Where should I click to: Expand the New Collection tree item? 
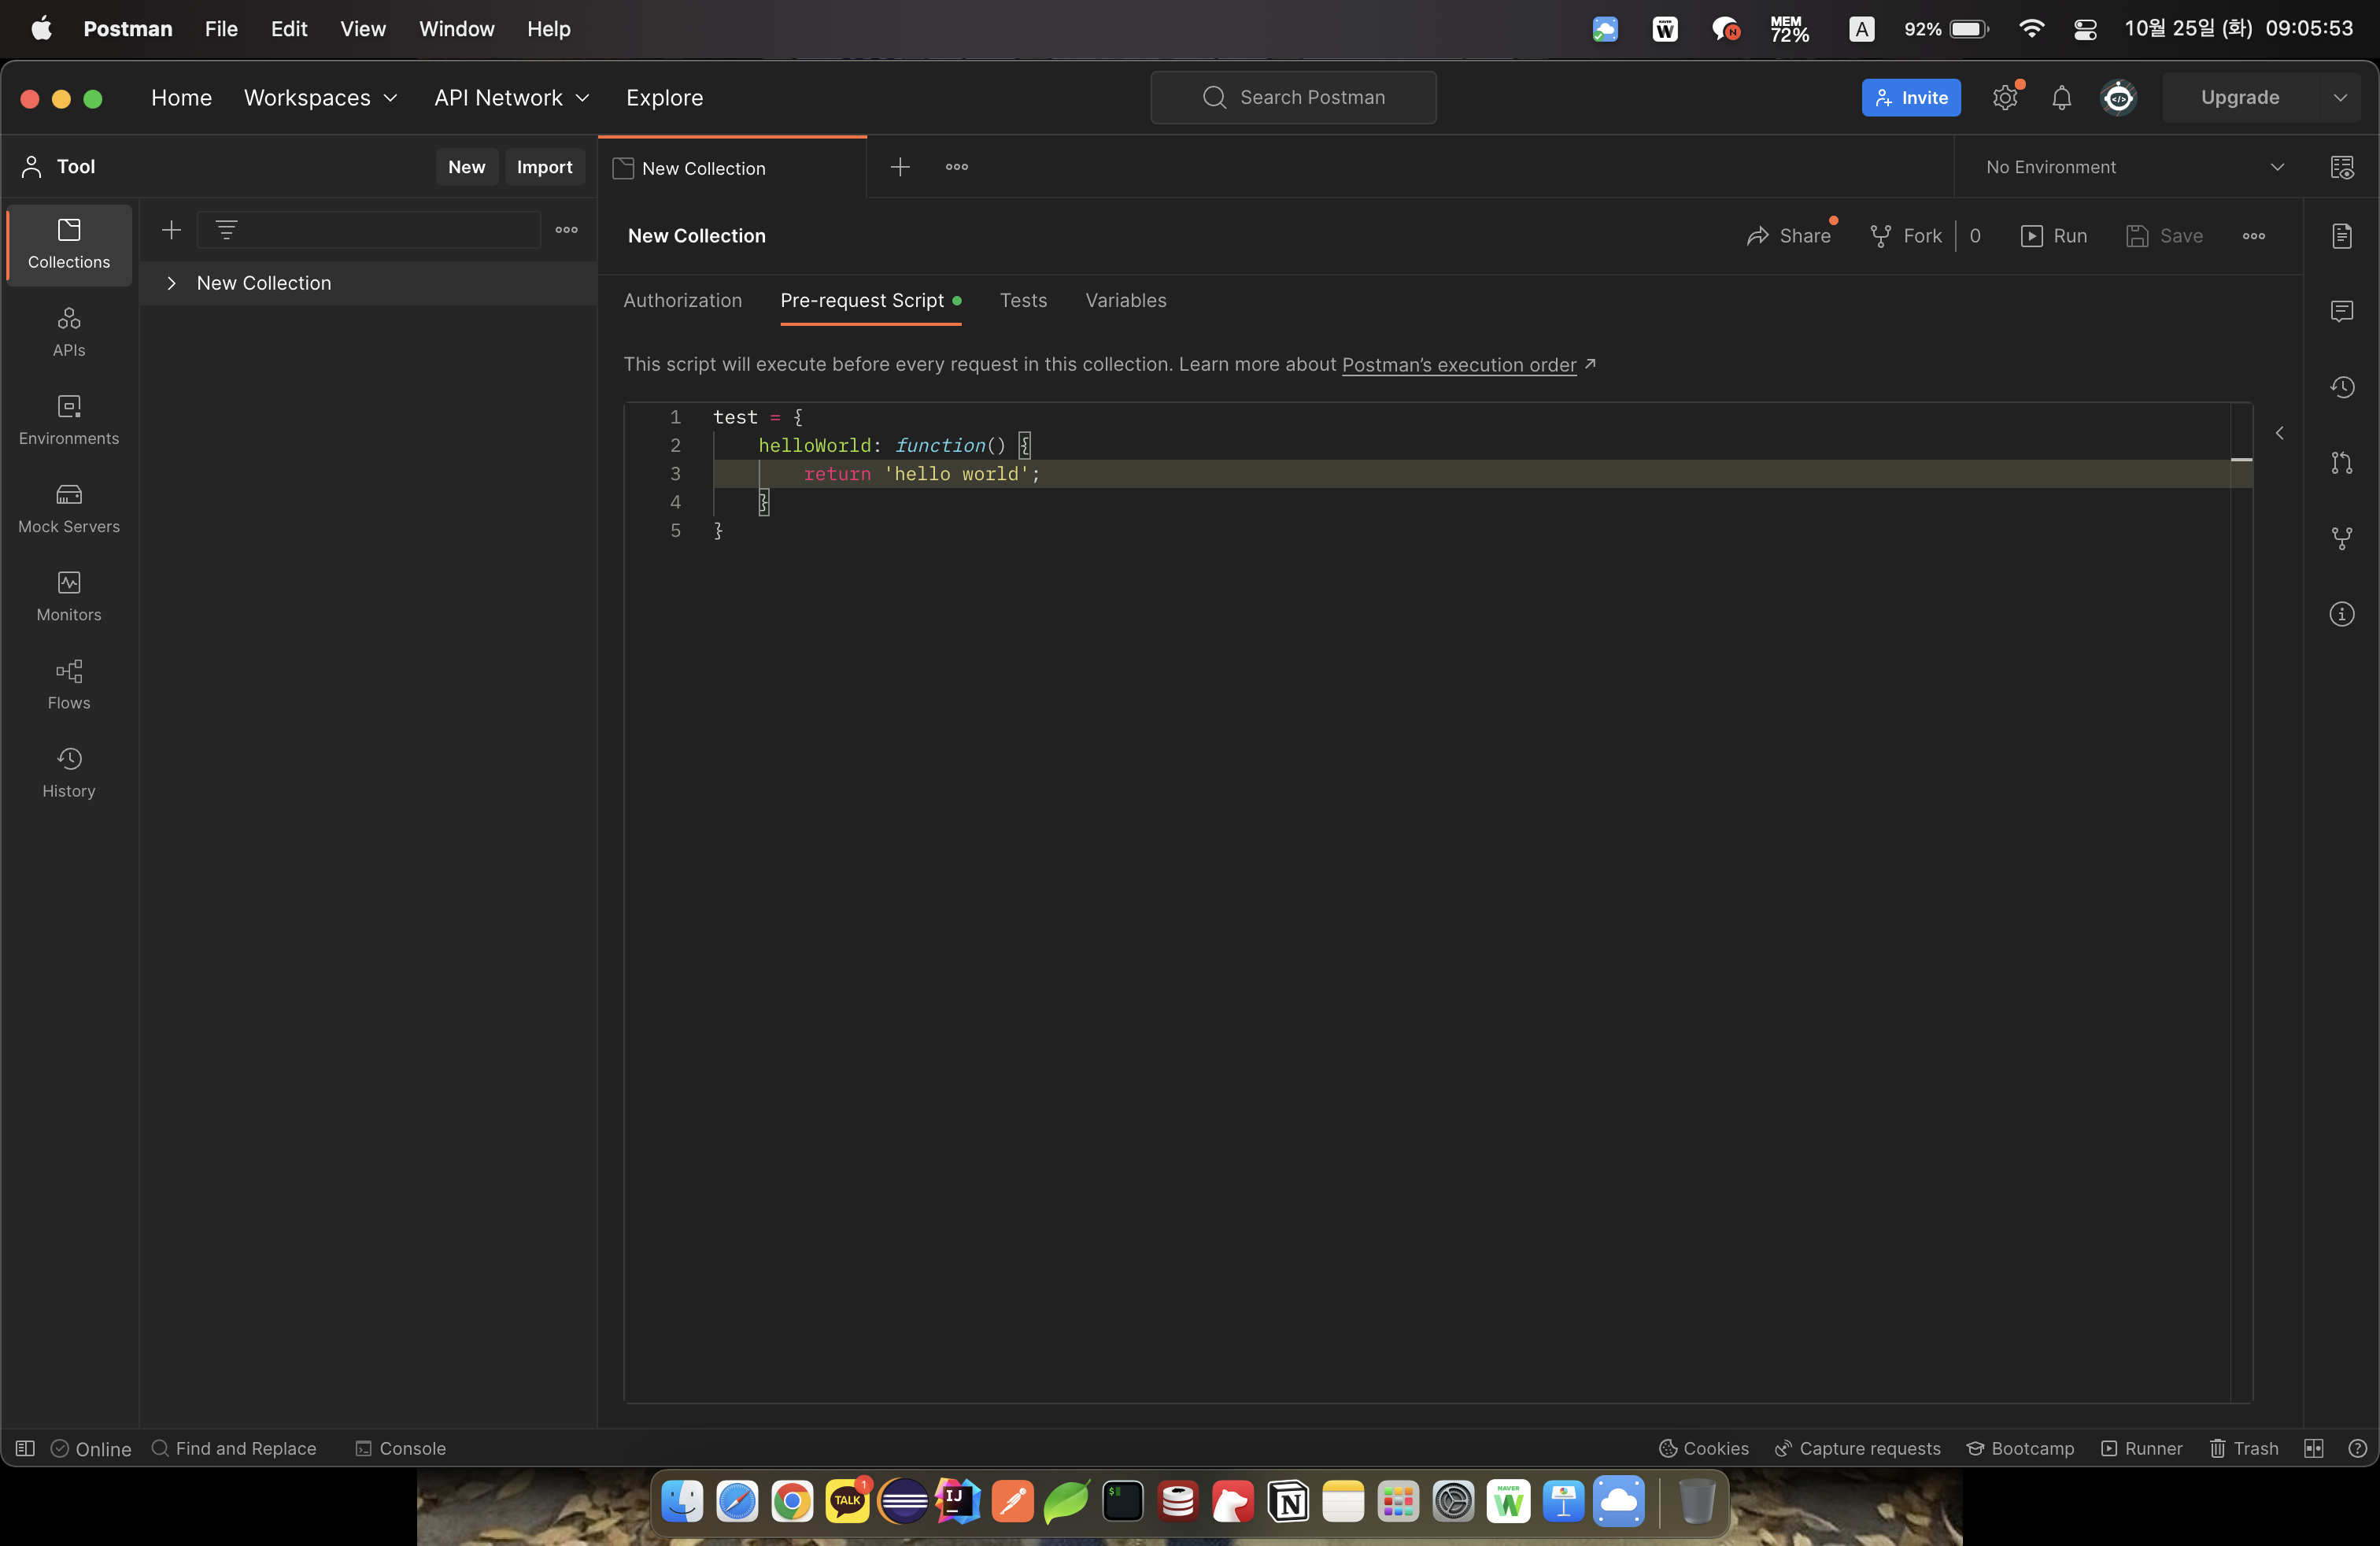pyautogui.click(x=172, y=283)
